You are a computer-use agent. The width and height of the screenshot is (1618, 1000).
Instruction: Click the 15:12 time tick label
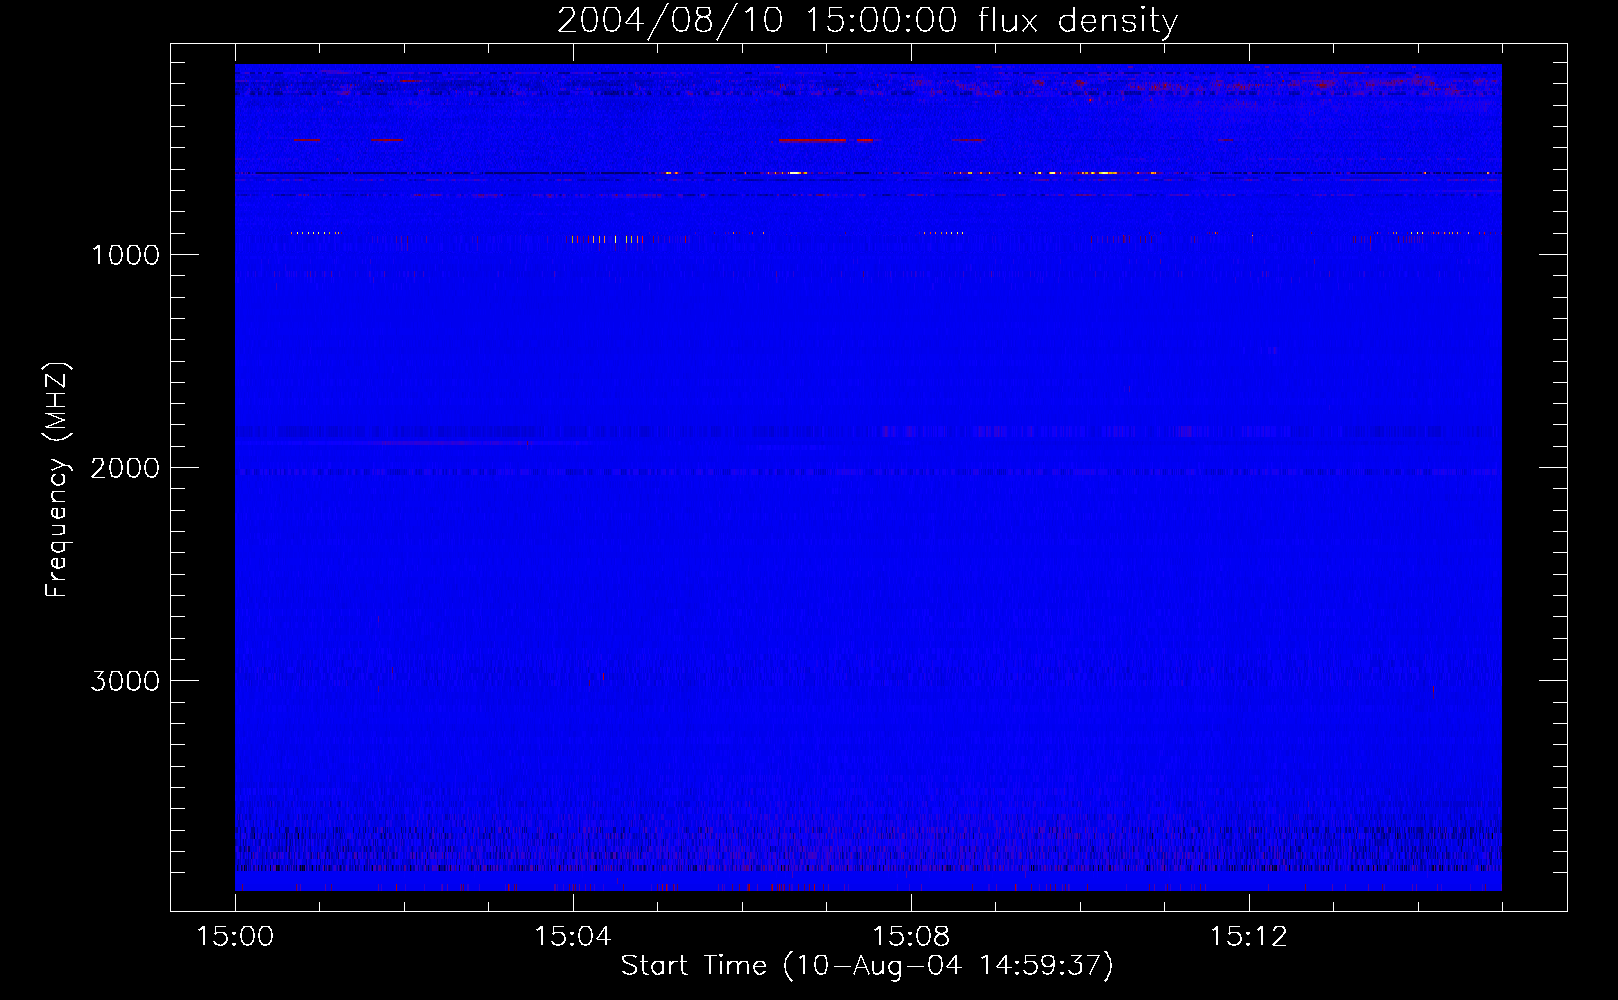[1248, 936]
